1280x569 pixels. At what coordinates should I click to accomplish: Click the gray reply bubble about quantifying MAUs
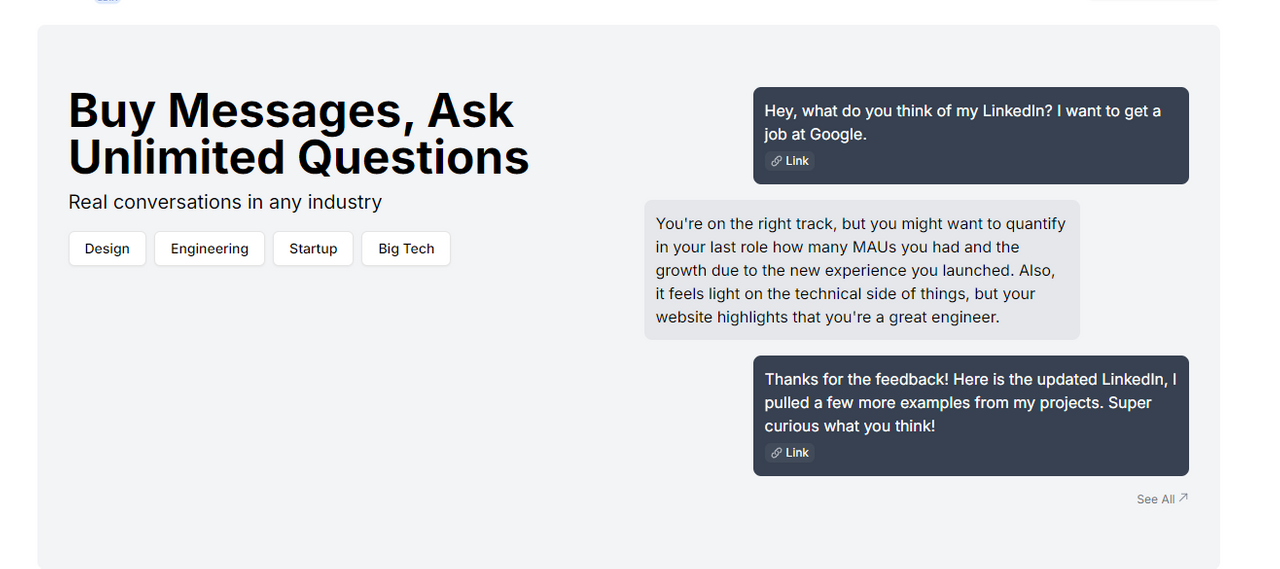pos(862,270)
